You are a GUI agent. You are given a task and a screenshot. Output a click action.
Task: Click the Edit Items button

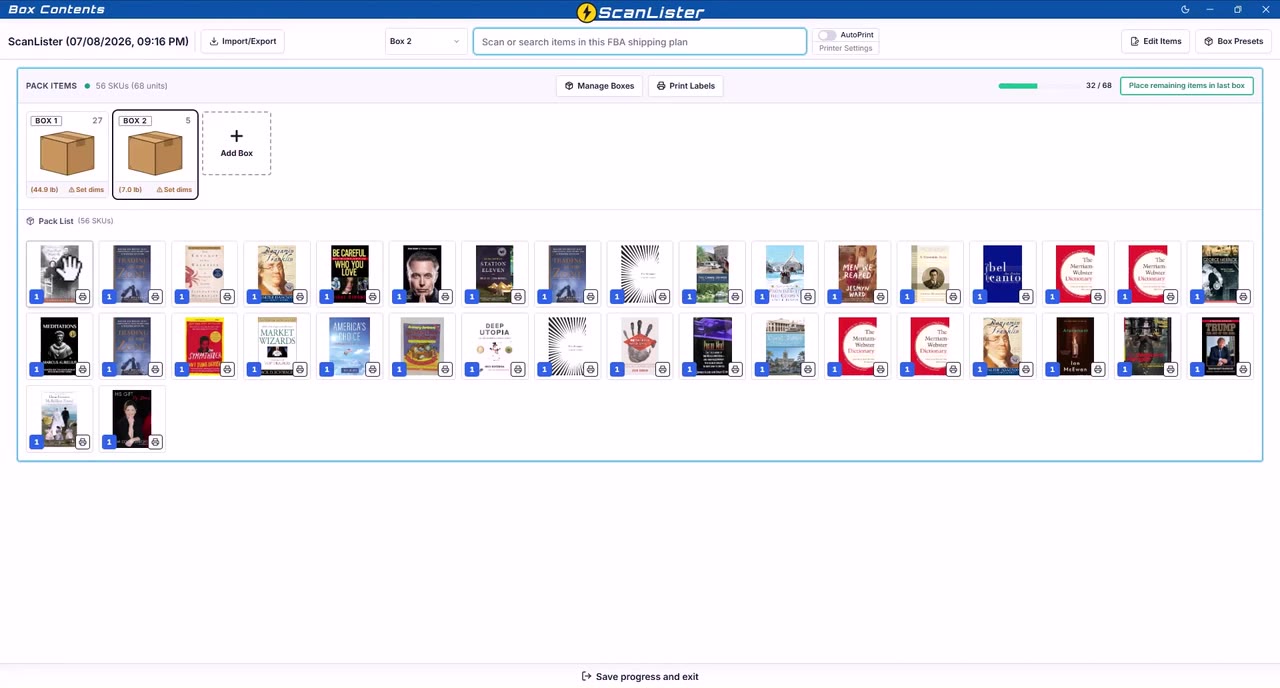tap(1155, 41)
